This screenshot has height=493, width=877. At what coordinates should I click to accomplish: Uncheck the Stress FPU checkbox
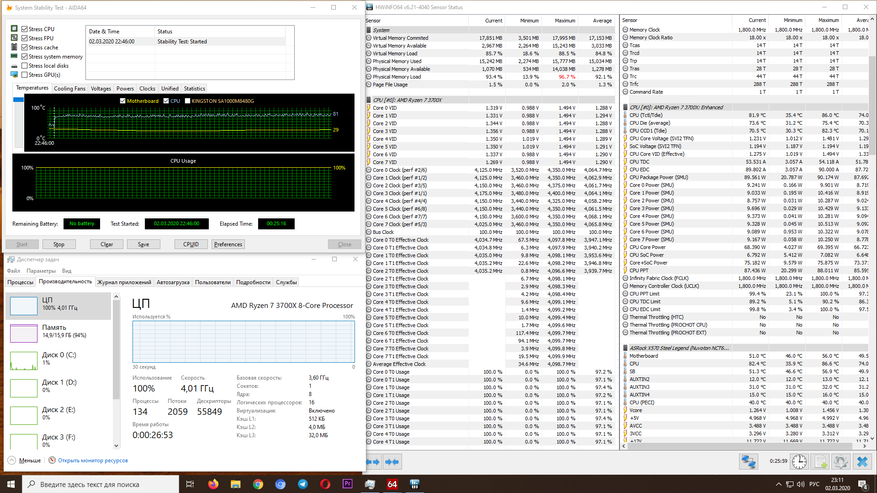[25, 38]
